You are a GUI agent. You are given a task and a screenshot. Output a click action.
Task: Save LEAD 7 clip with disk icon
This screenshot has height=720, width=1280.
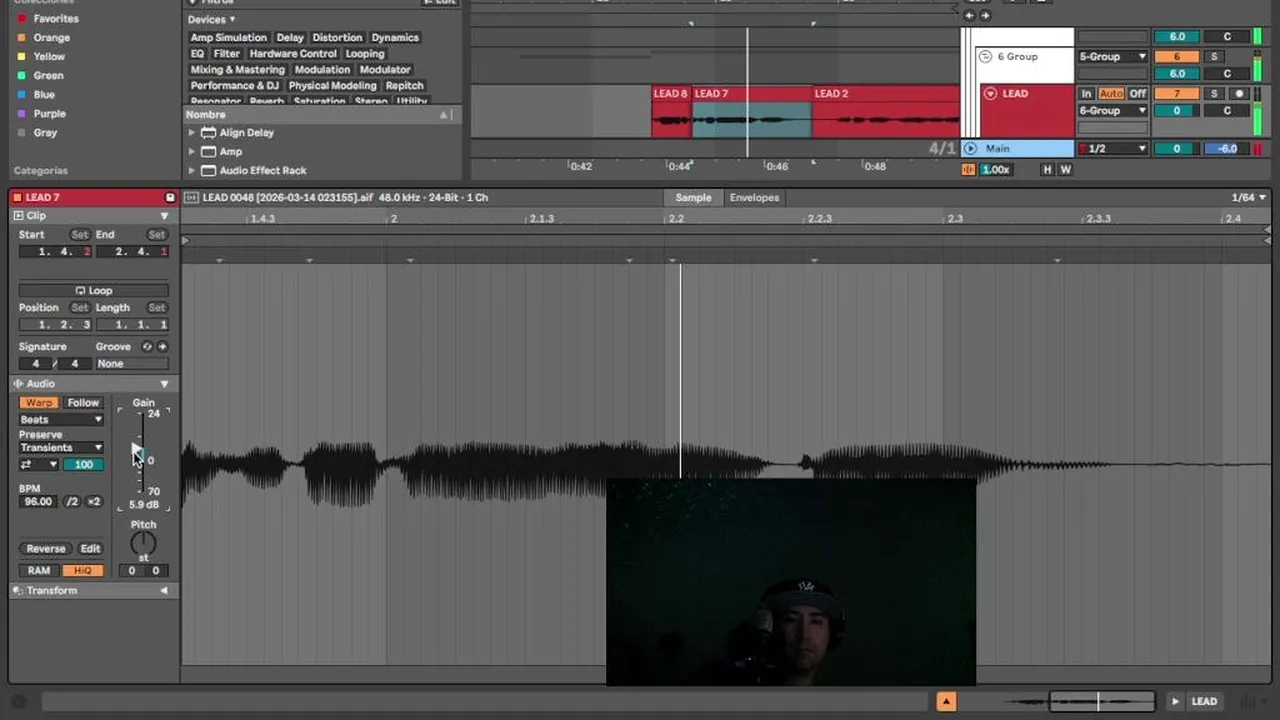(169, 197)
